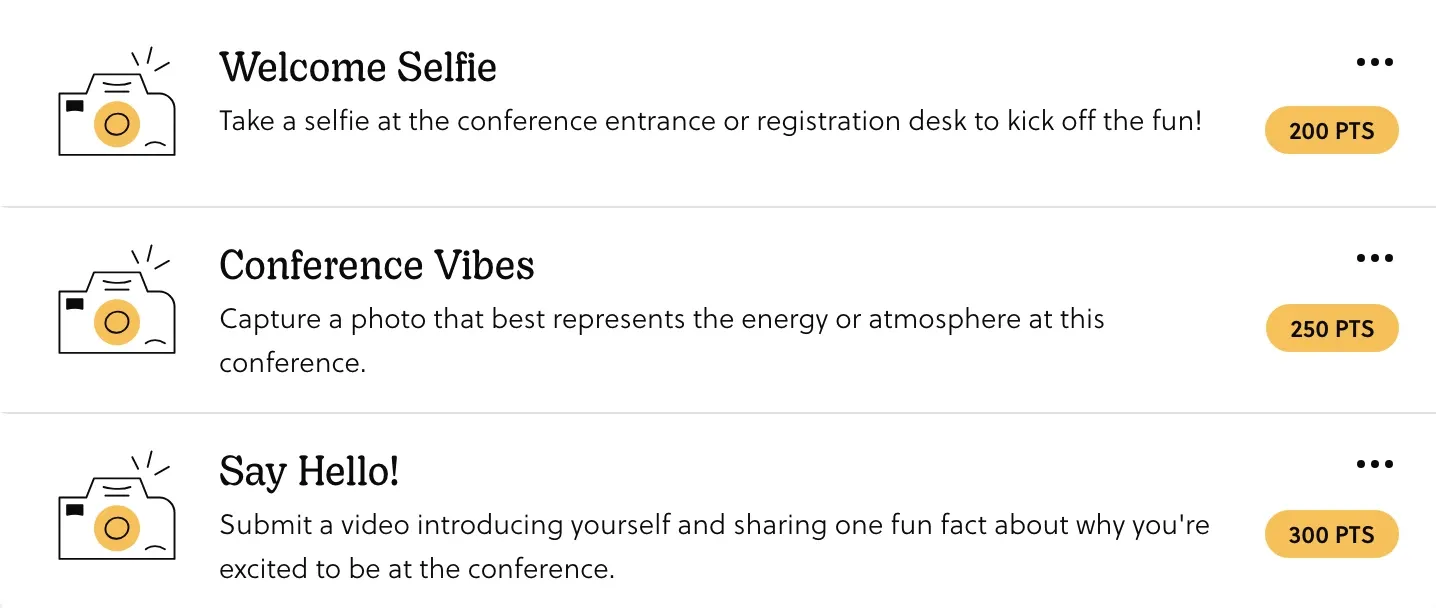The image size is (1436, 608).
Task: Select the 300 PTS badge for Say Hello!
Action: [x=1330, y=534]
